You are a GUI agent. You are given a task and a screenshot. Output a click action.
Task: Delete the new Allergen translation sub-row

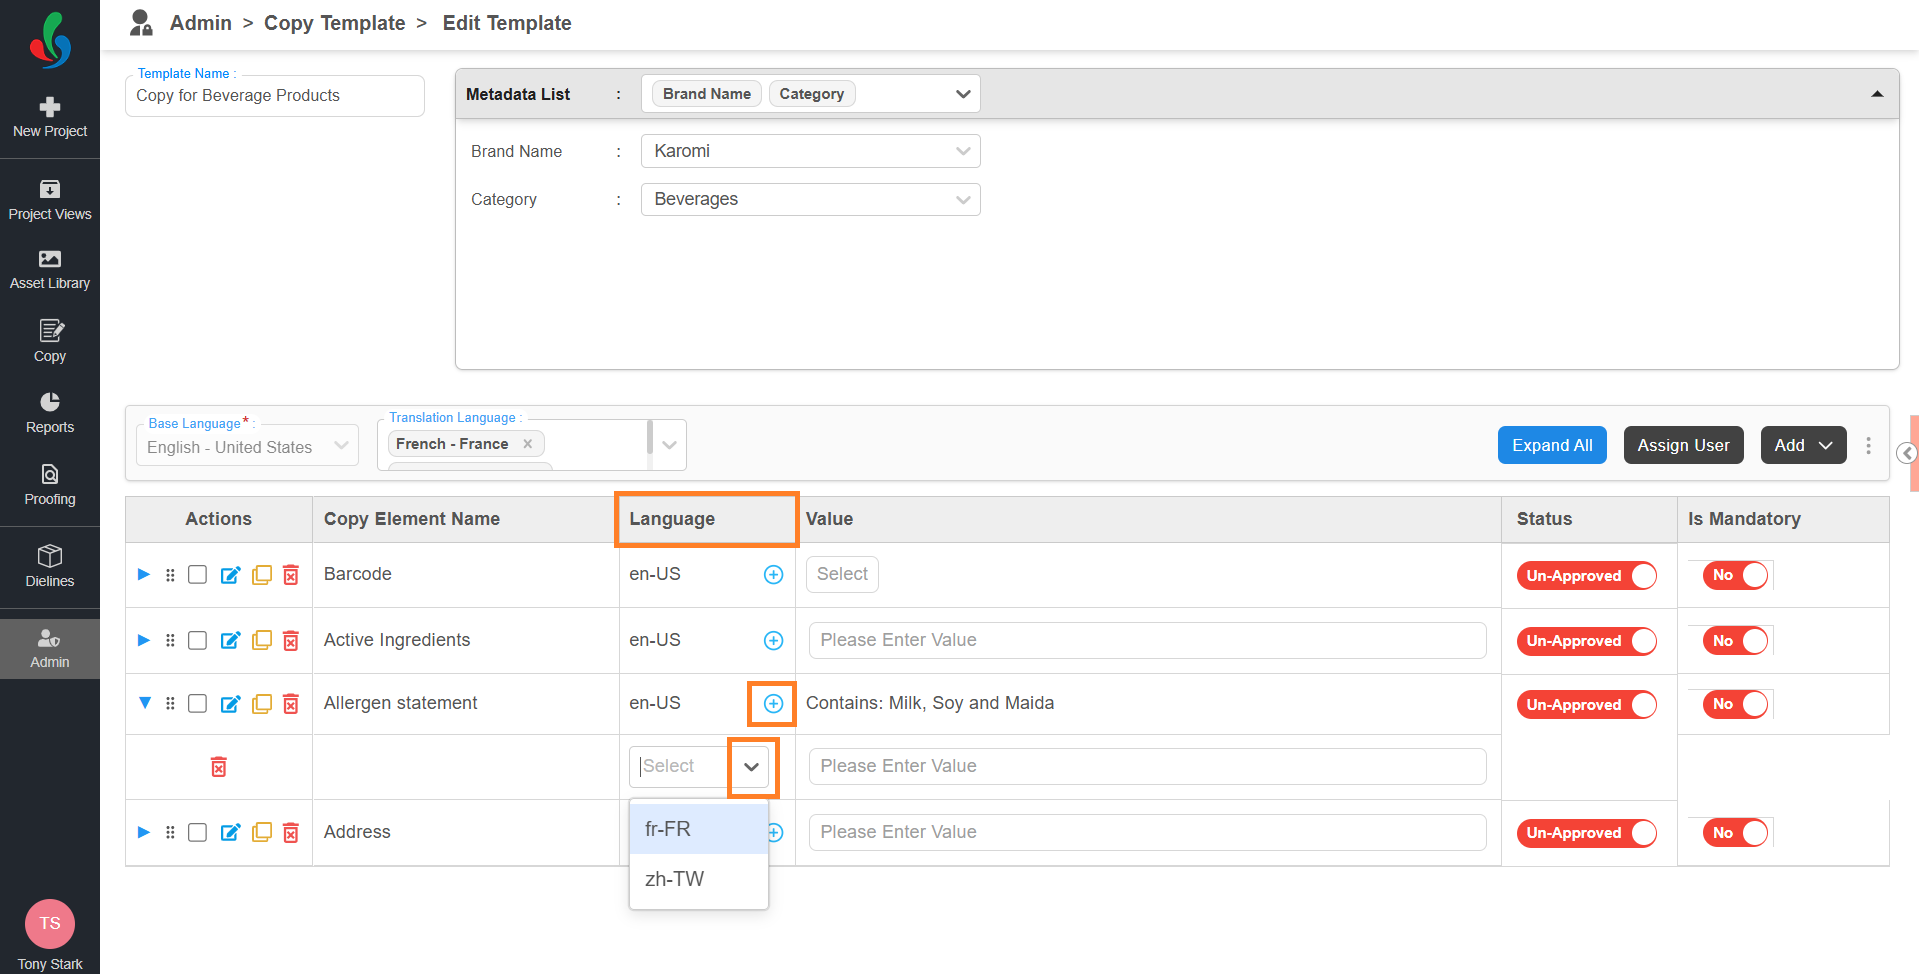point(219,767)
